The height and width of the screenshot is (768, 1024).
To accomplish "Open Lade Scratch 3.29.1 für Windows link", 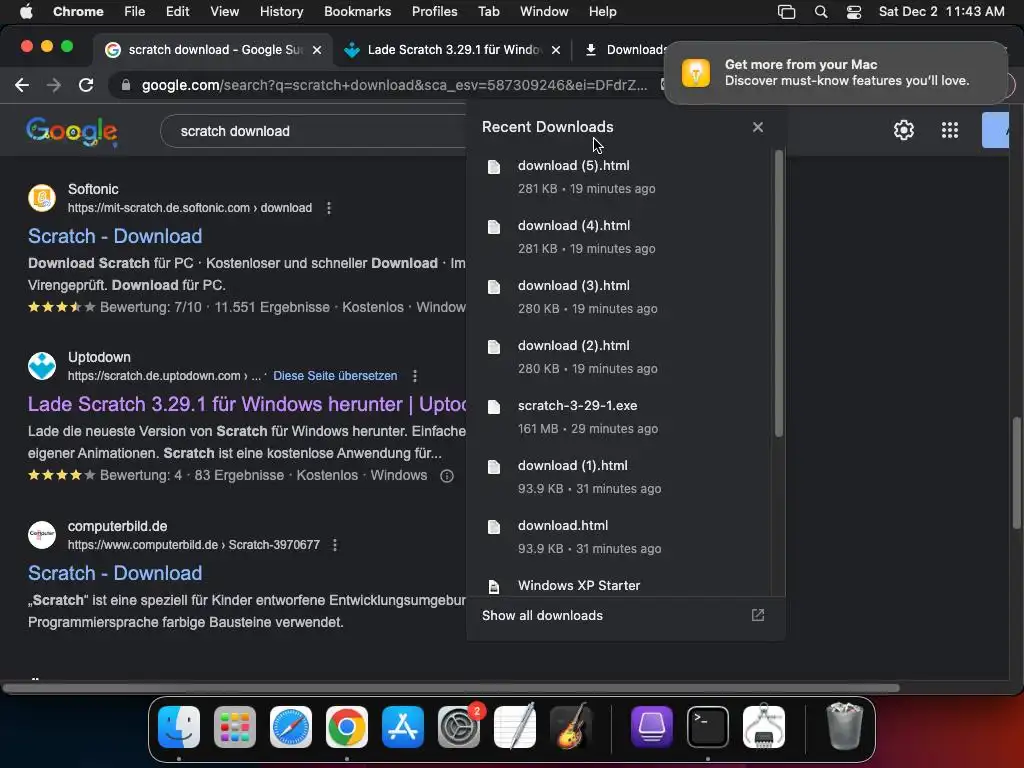I will [x=247, y=404].
